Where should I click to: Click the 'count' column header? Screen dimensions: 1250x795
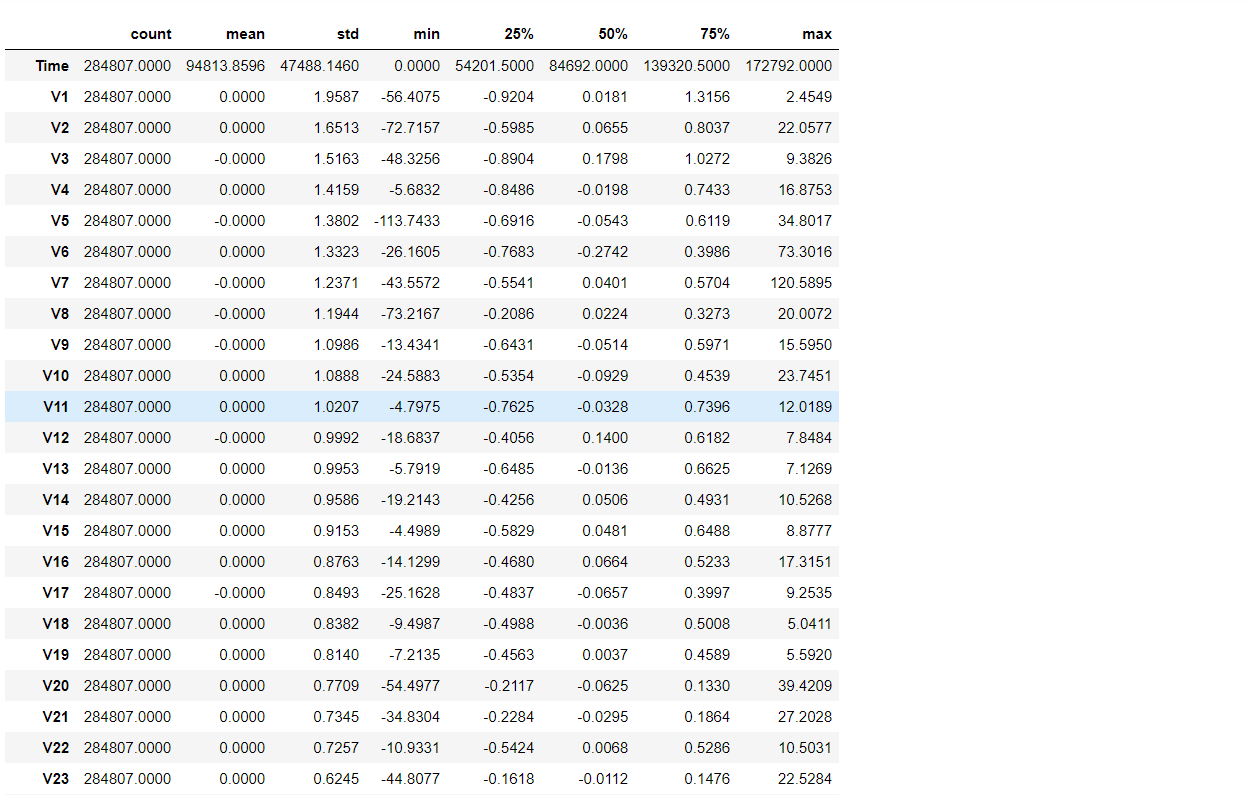151,34
